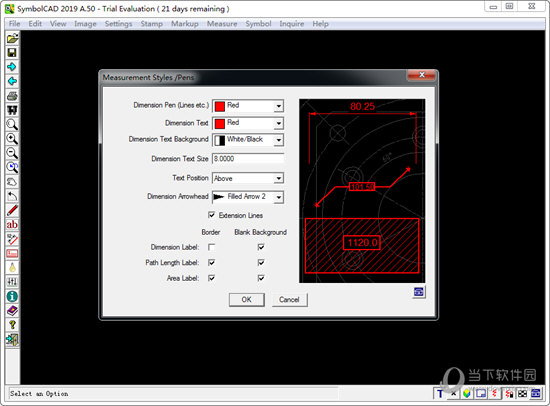Click the light bulb icon
The width and height of the screenshot is (550, 406).
click(12, 268)
